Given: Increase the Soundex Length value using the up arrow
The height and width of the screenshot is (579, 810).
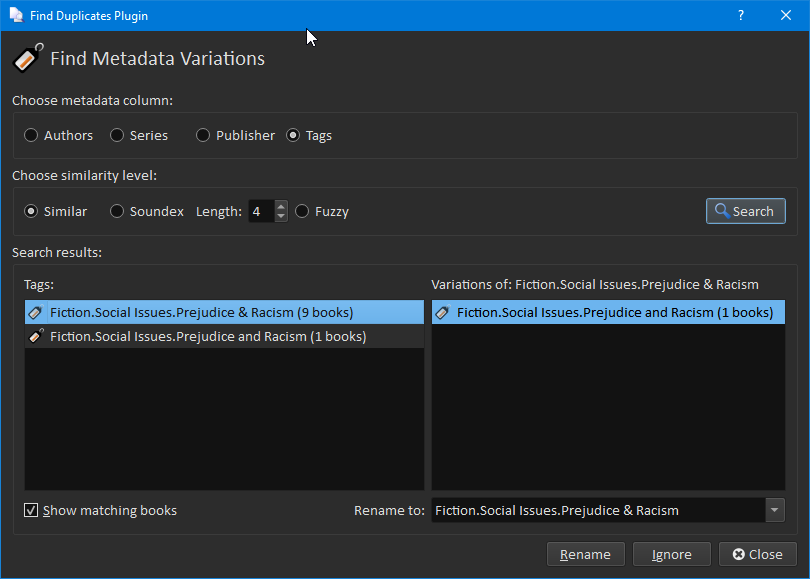Looking at the screenshot, I should 281,206.
